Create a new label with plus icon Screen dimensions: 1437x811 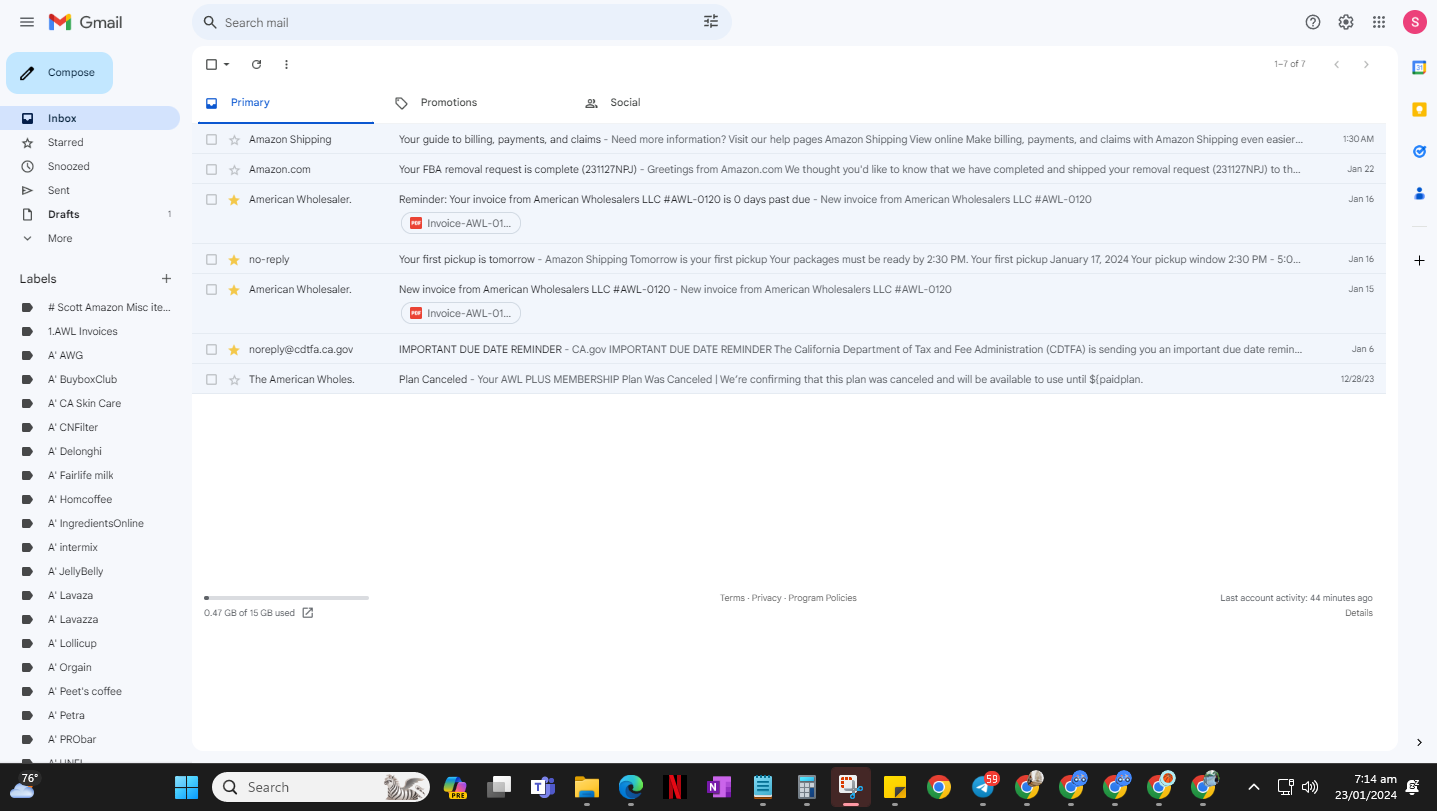click(166, 279)
